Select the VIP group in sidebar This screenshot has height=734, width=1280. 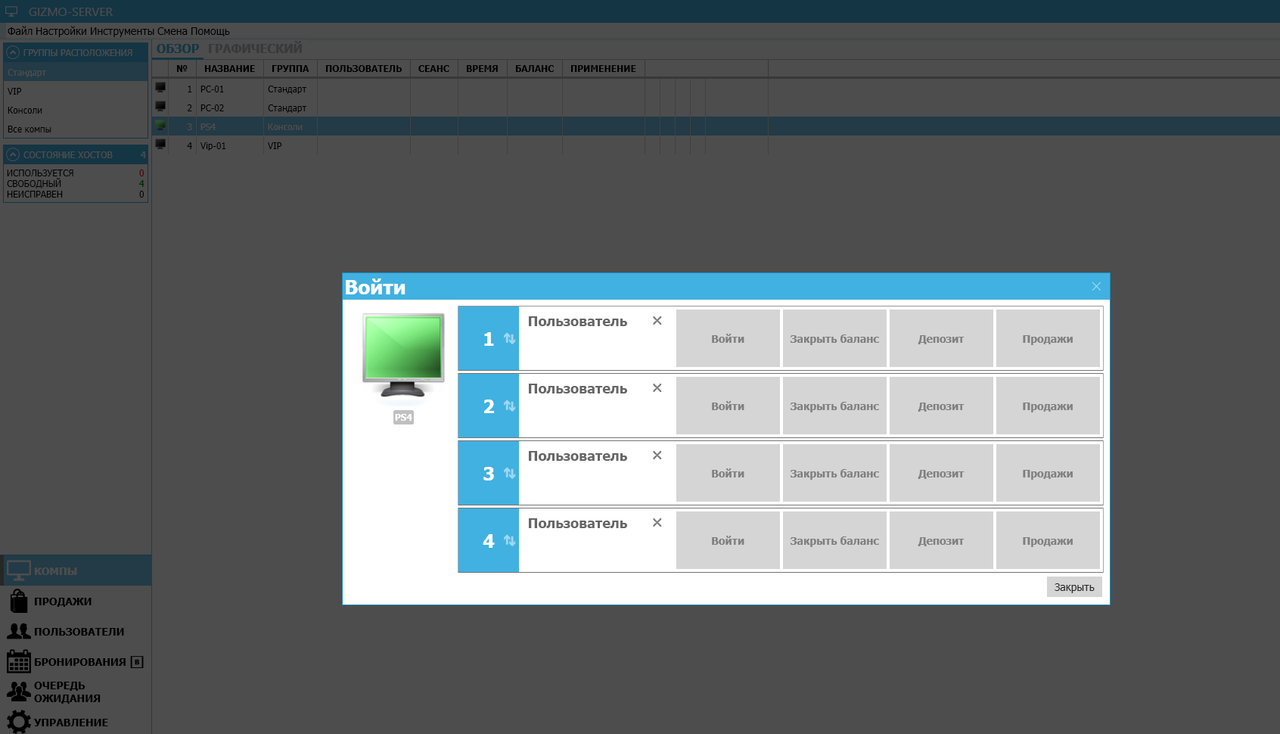tap(76, 91)
